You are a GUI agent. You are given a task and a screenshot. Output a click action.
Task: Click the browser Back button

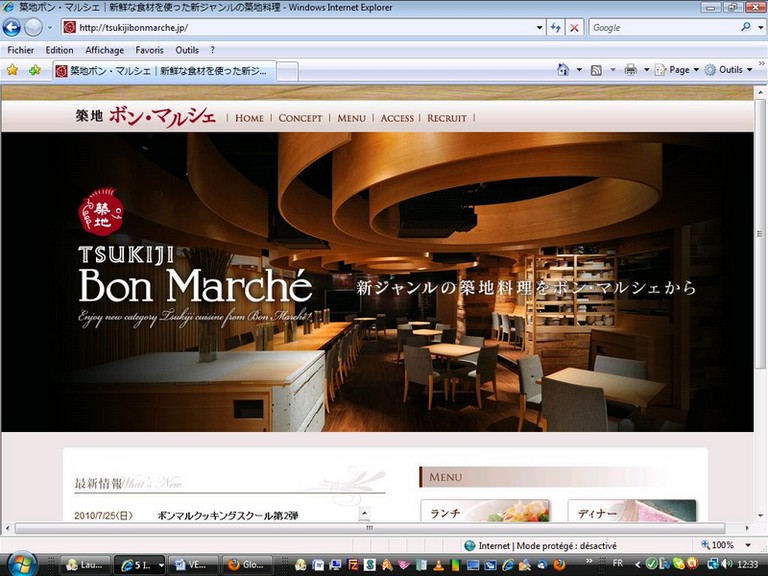tap(12, 28)
